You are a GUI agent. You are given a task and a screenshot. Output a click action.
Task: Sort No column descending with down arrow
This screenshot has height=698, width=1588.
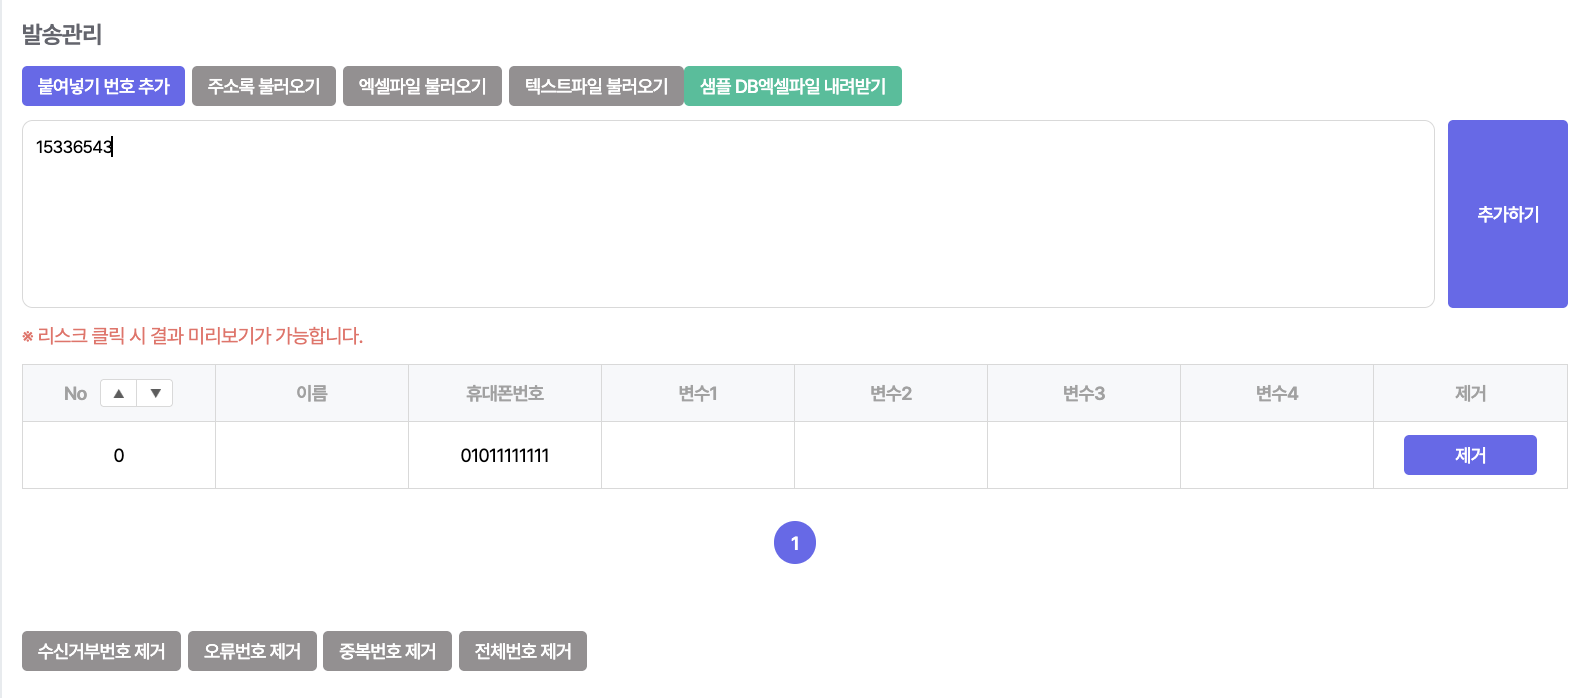point(155,393)
